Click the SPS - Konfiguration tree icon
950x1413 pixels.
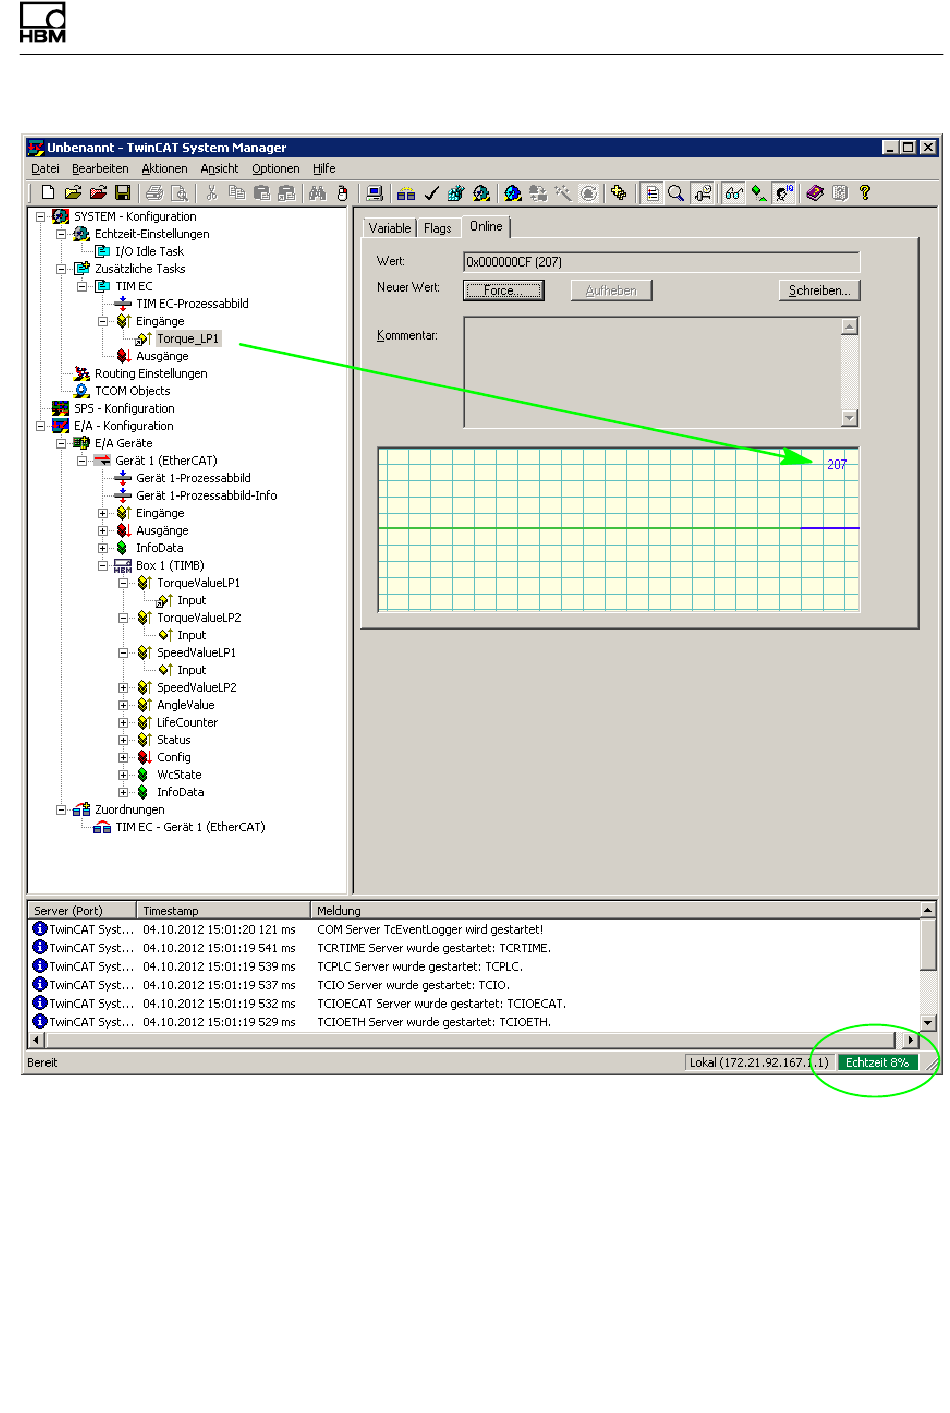click(x=61, y=408)
